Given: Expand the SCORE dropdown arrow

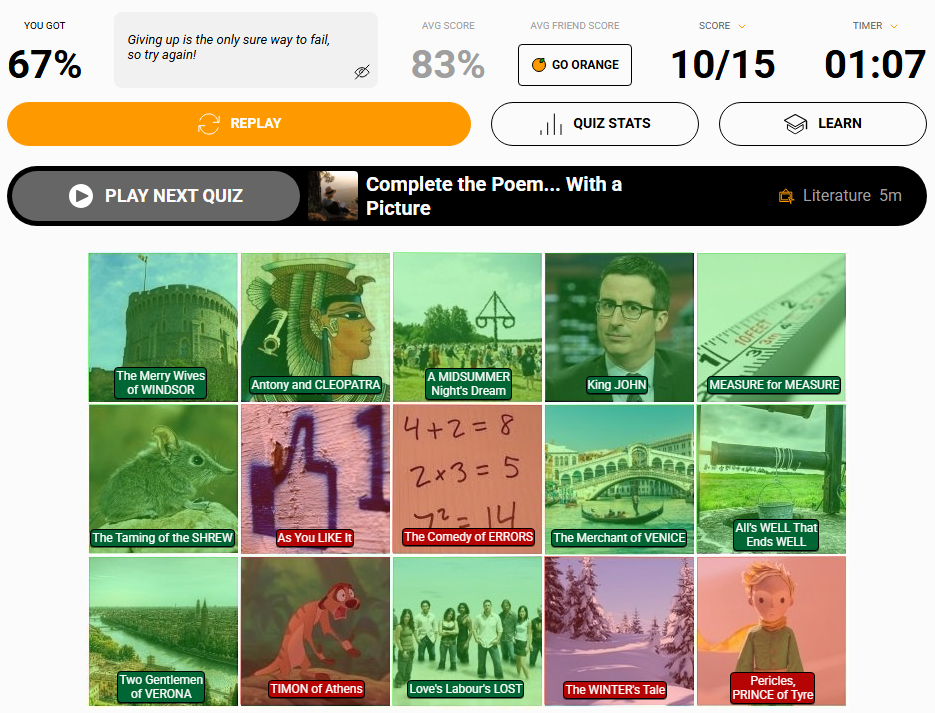Looking at the screenshot, I should [742, 26].
